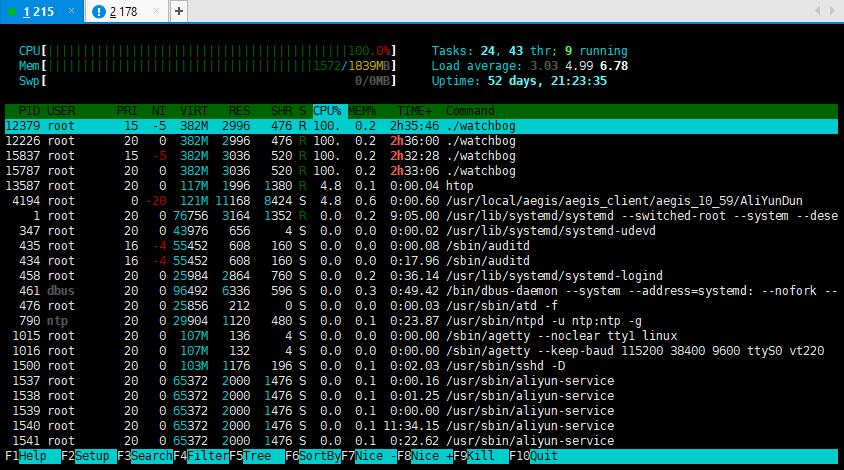Switch to session tab 2 178

(126, 11)
